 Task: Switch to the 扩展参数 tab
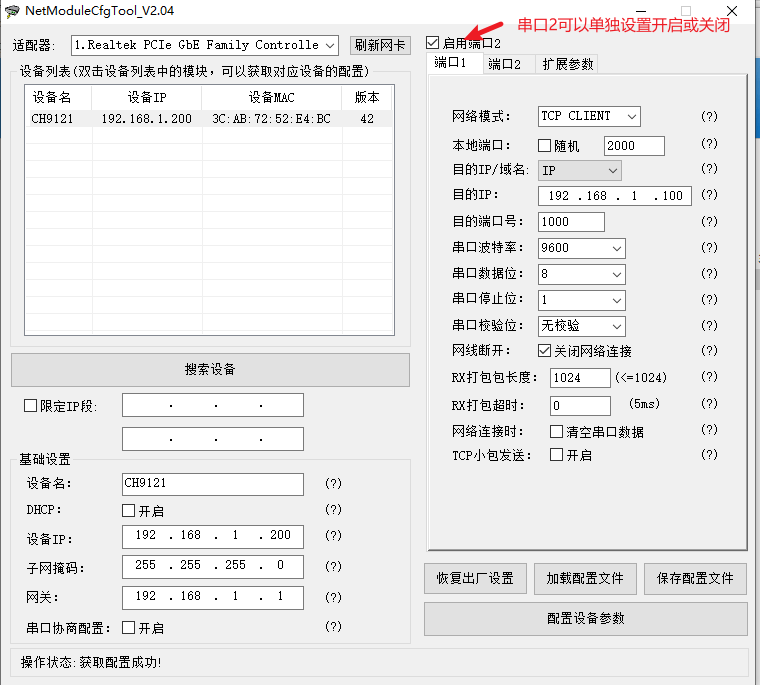tap(568, 64)
